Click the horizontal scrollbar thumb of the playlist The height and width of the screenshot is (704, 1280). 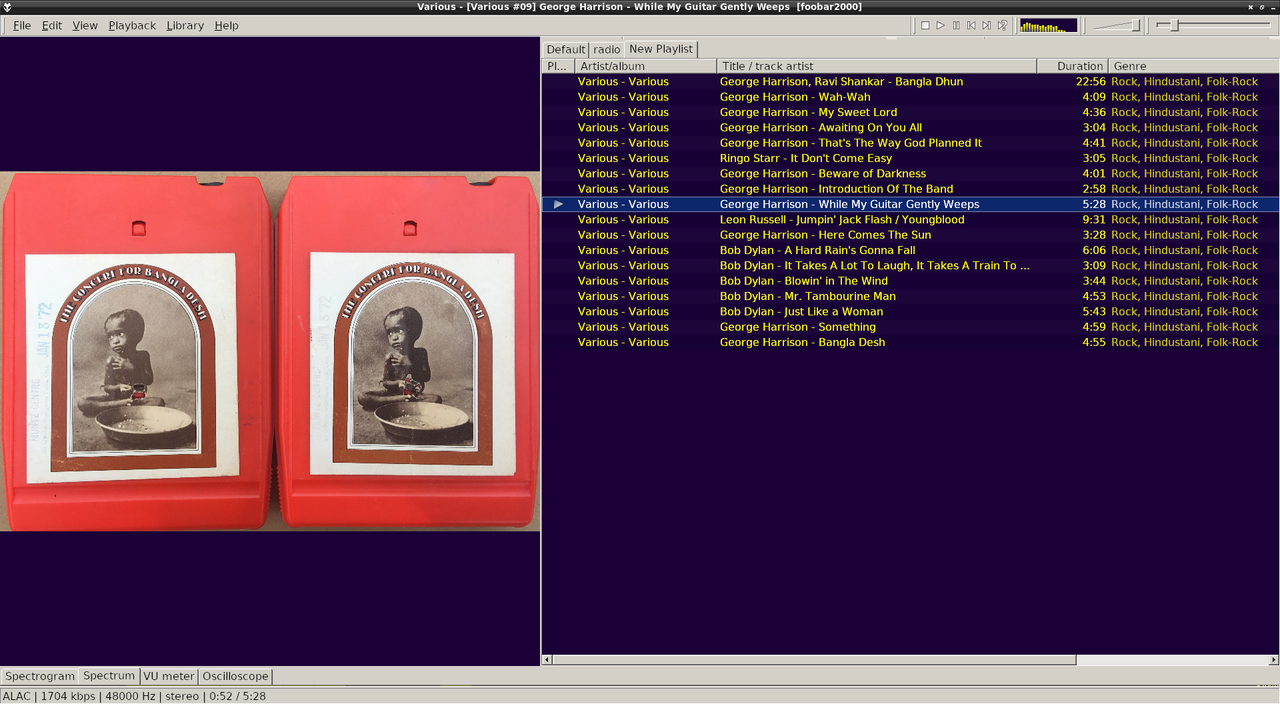tap(814, 660)
